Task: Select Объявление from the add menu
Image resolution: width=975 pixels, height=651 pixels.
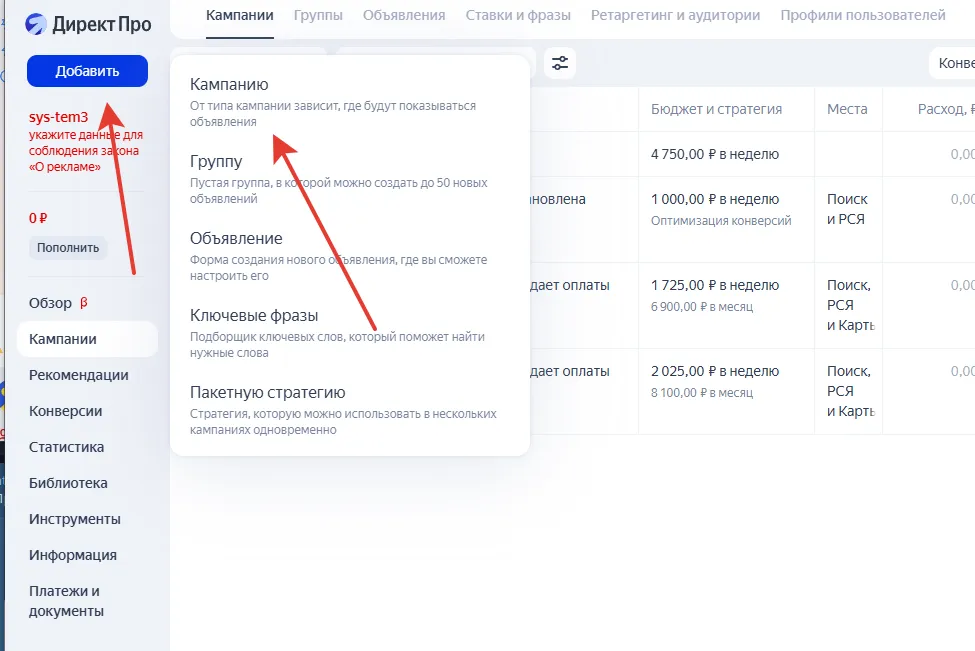Action: [236, 239]
